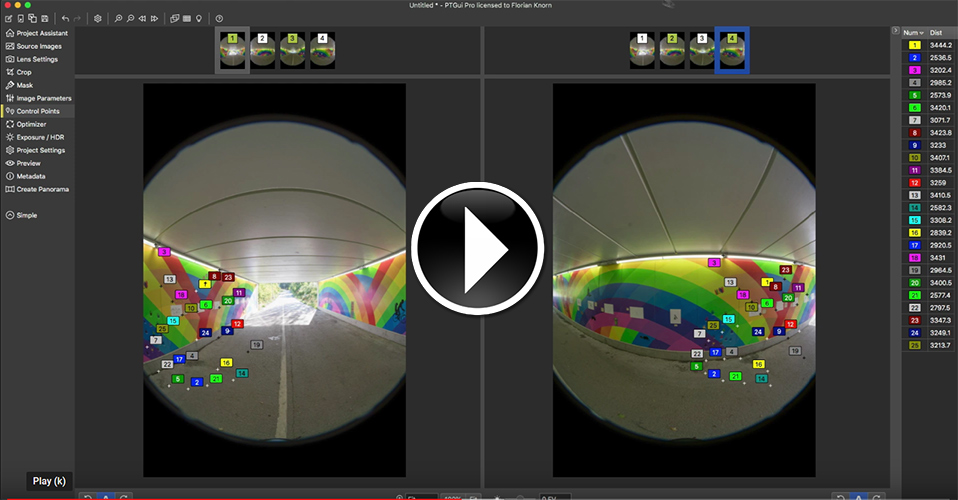Collapse the control point list with the arrow icon
Image resolution: width=958 pixels, height=500 pixels.
pos(896,31)
